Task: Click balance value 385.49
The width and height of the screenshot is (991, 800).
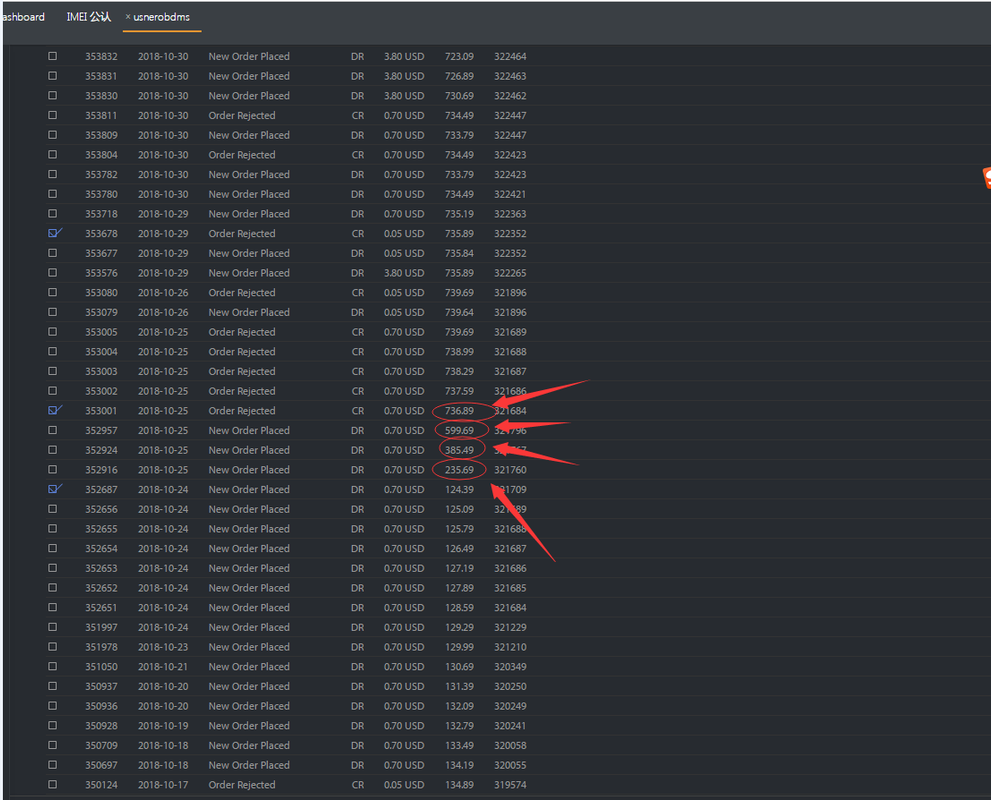Action: [x=459, y=450]
